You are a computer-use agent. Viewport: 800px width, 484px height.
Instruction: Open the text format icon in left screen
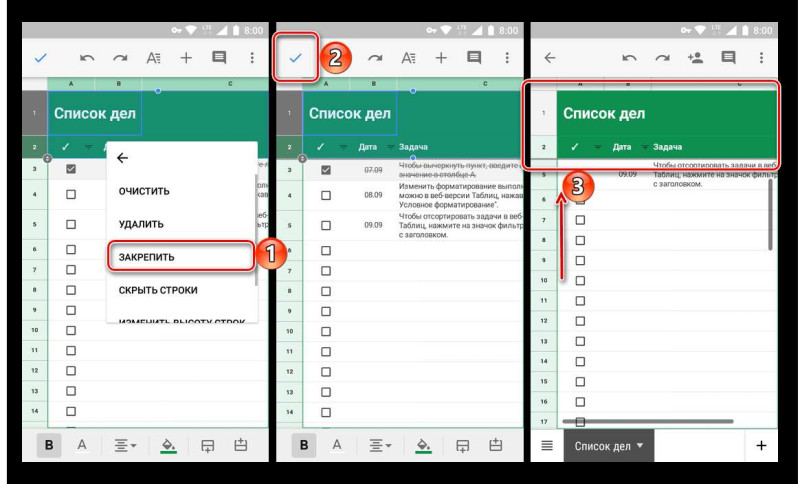pos(154,58)
